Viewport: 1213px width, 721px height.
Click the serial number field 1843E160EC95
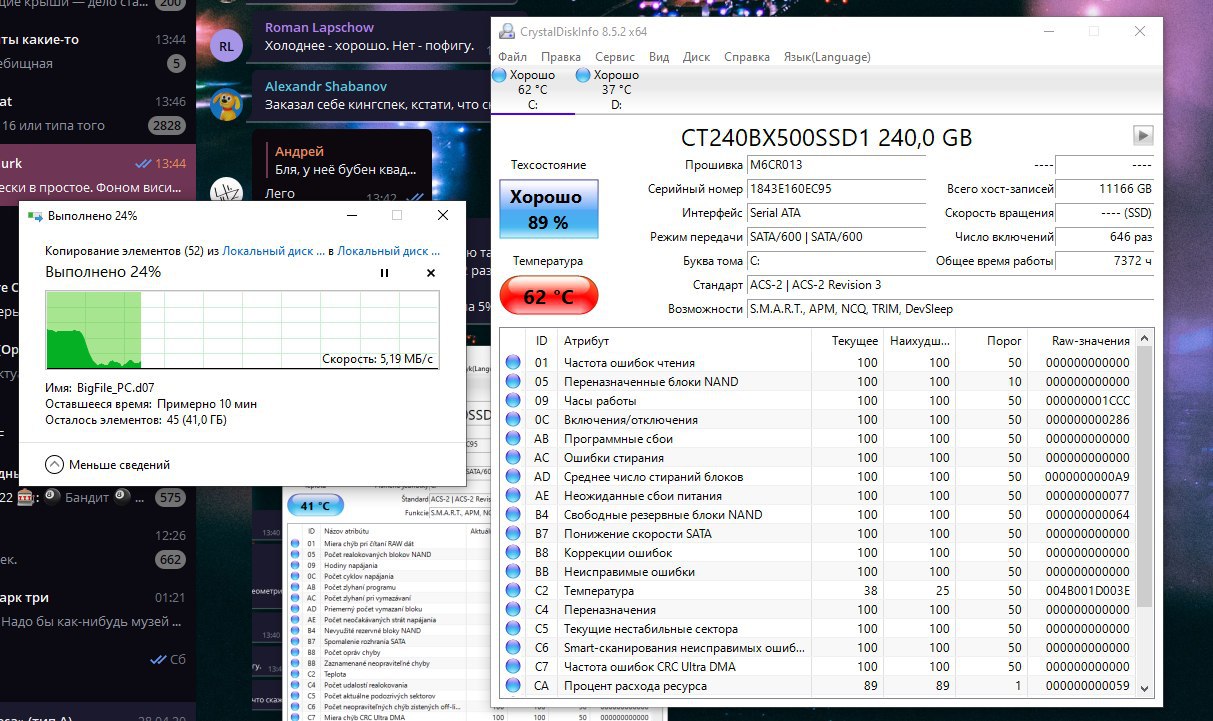pyautogui.click(x=836, y=189)
